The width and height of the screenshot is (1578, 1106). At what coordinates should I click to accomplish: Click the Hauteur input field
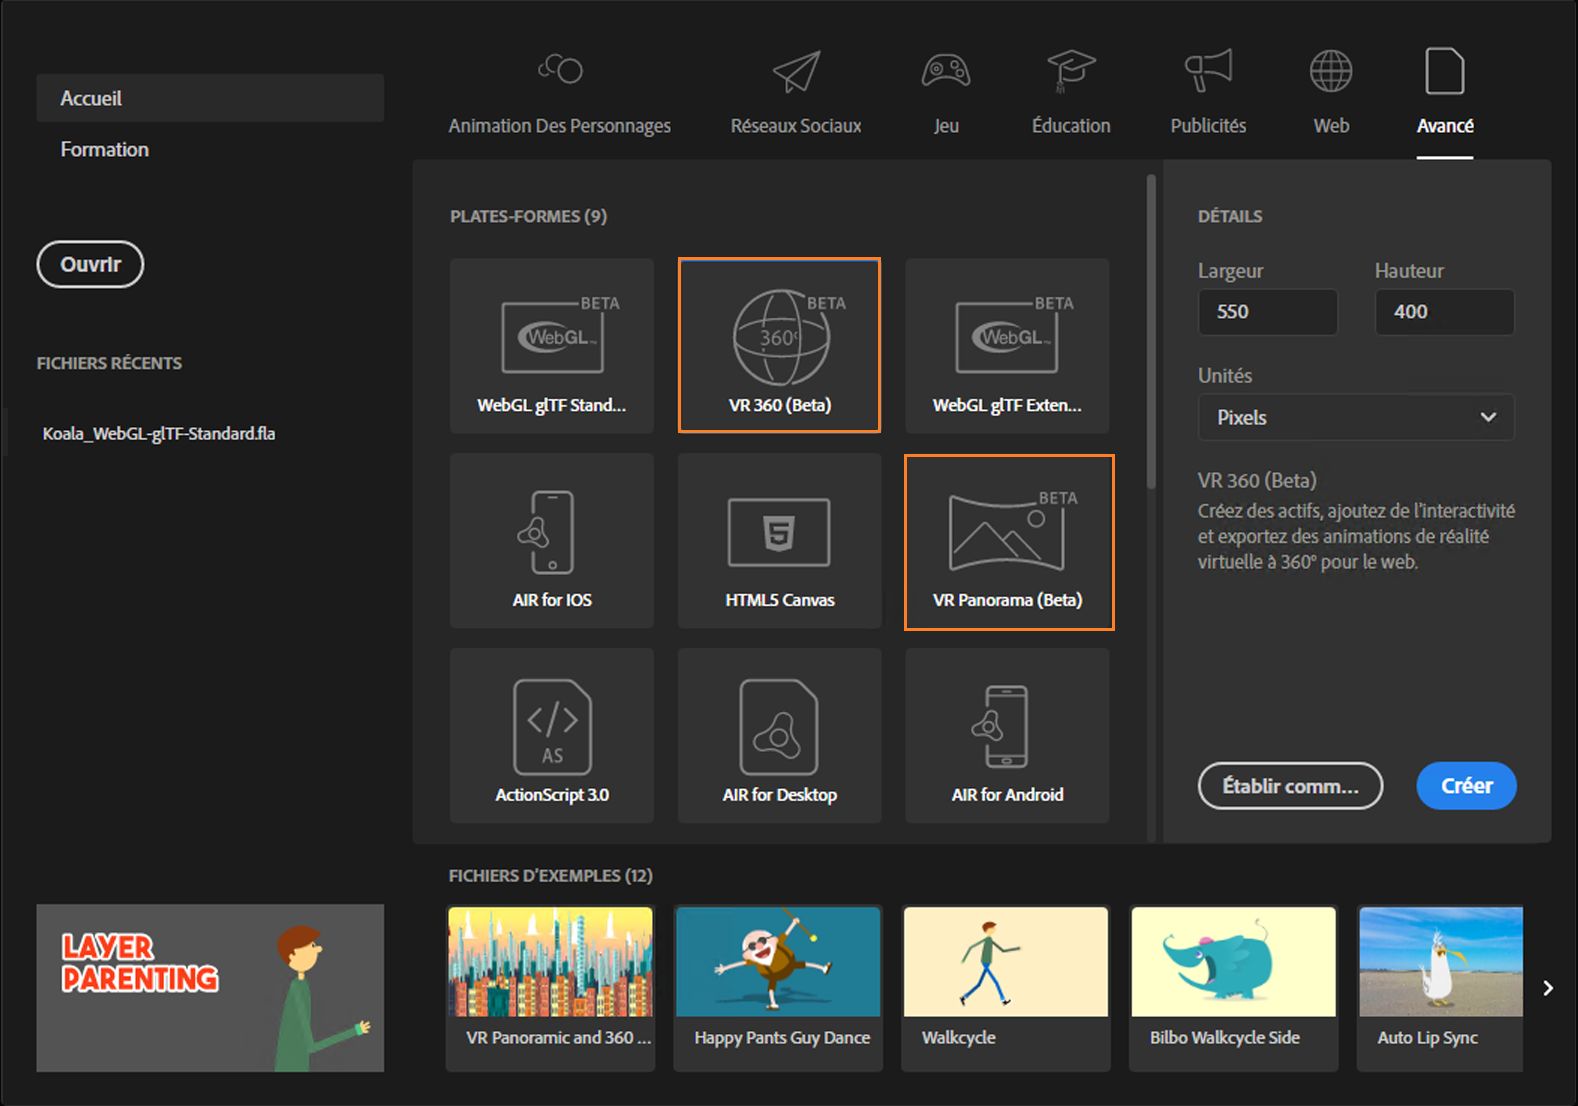[x=1444, y=312]
